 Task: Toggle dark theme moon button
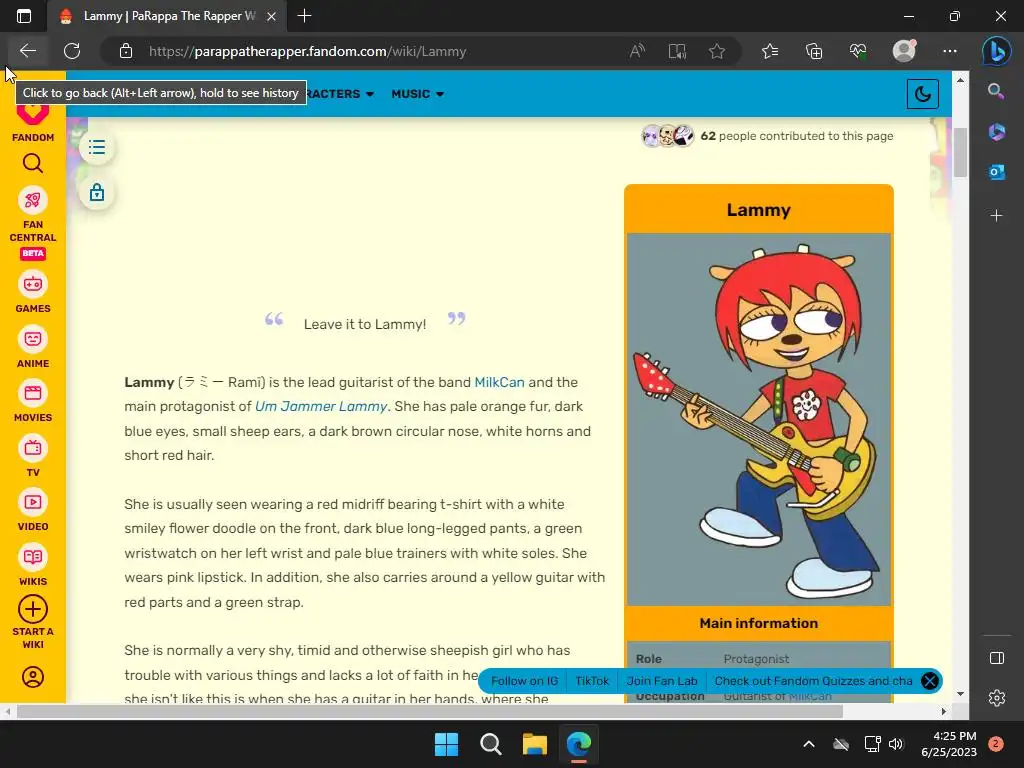click(x=923, y=94)
